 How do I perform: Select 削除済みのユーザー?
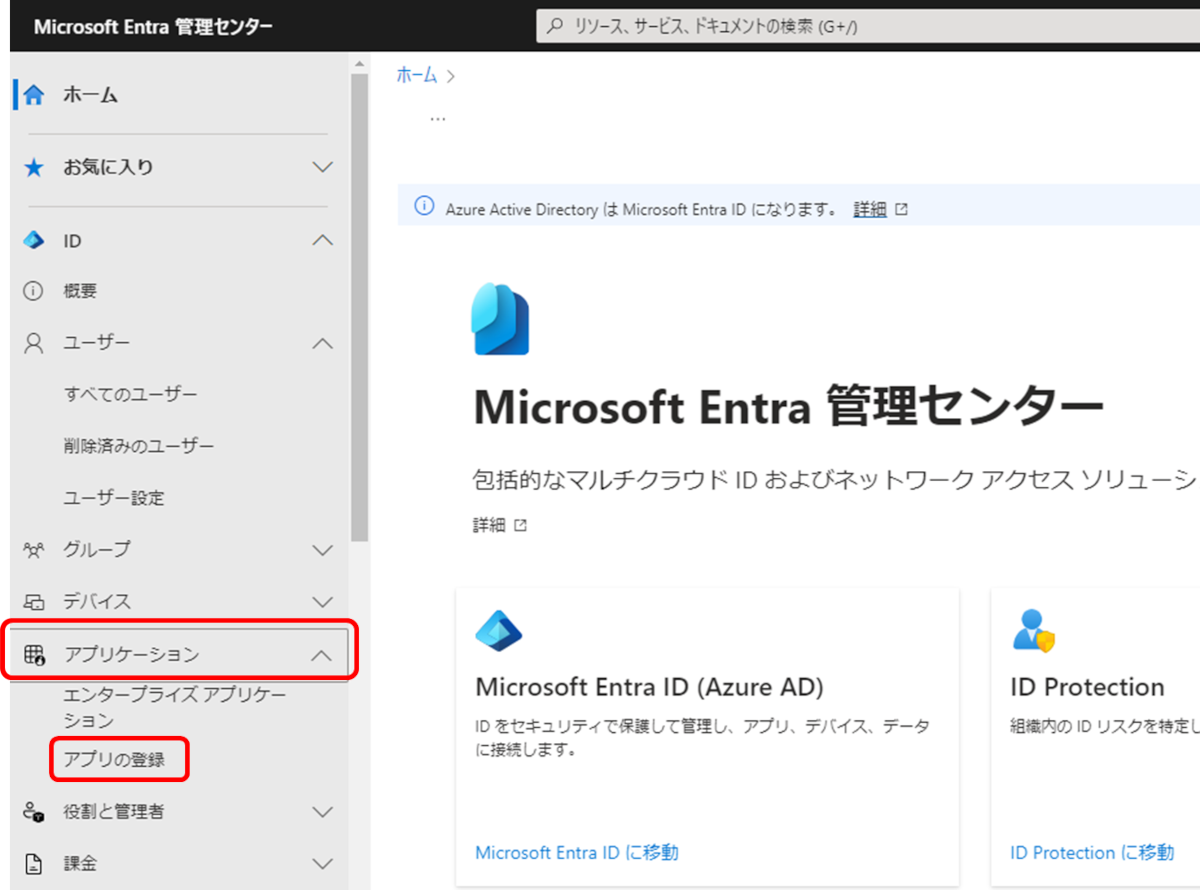tap(139, 445)
